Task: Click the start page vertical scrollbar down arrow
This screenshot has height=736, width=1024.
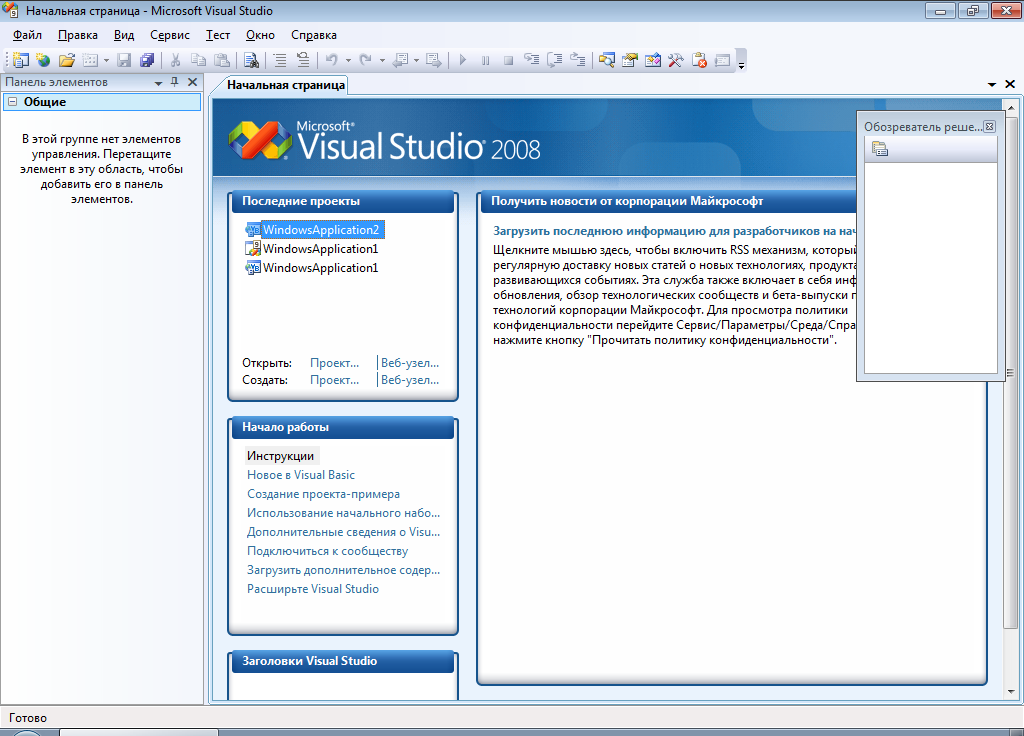Action: [1010, 692]
